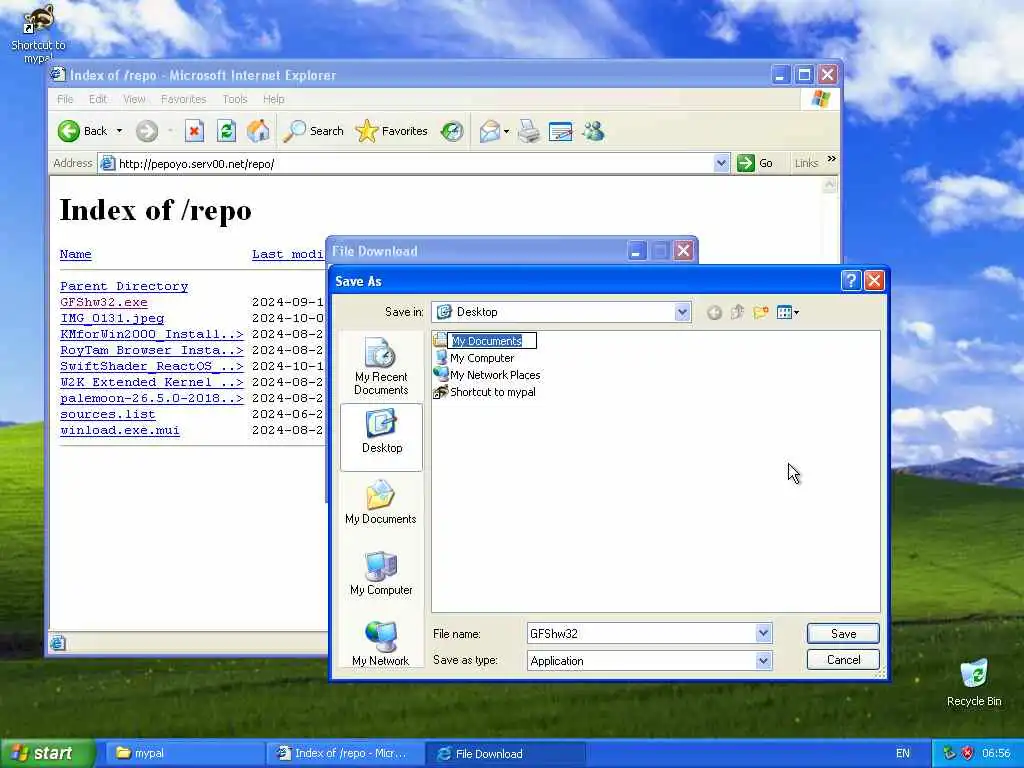Click the Save button

coord(843,633)
